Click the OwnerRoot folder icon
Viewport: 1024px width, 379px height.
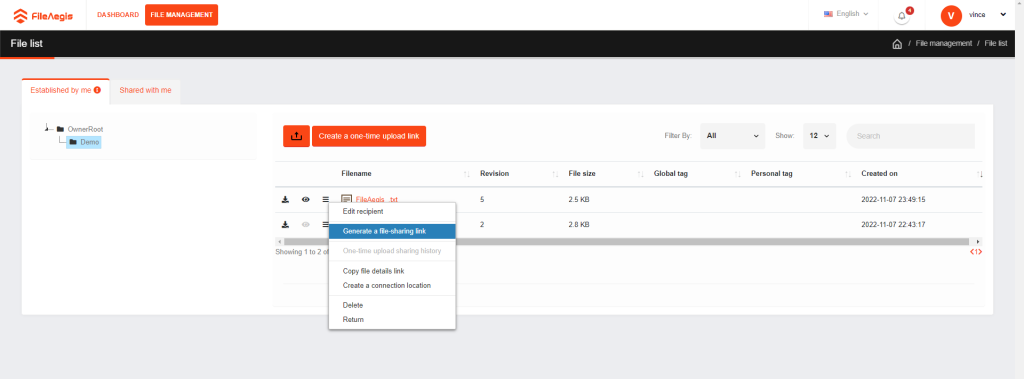point(60,129)
